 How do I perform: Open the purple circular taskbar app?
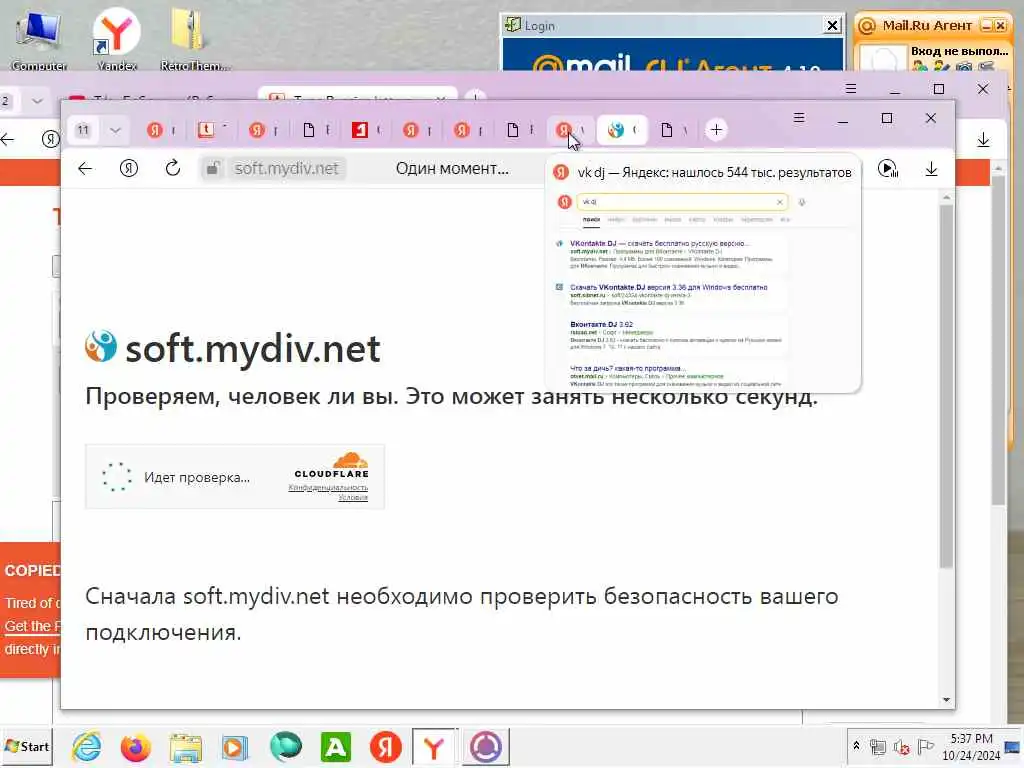(x=486, y=746)
